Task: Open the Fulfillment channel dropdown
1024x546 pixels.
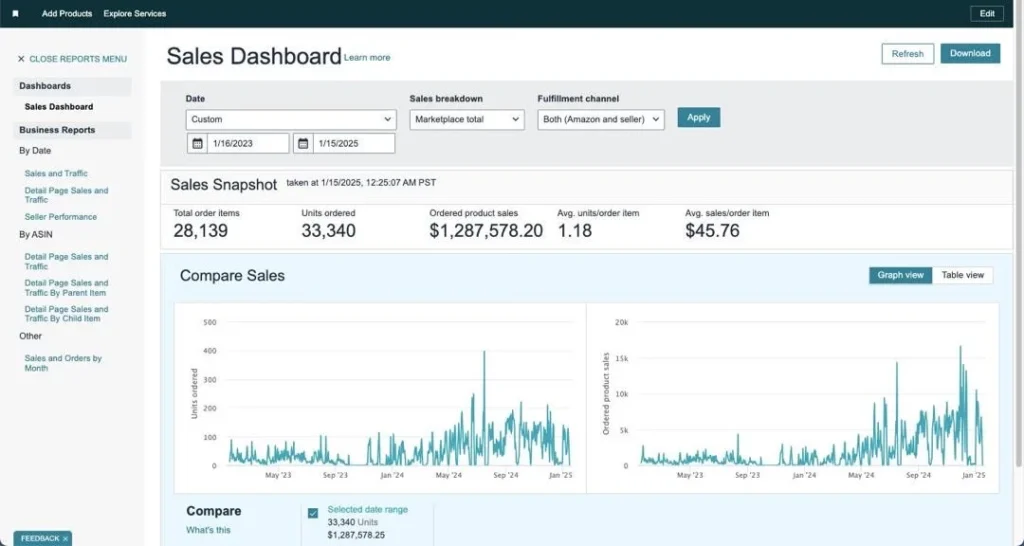Action: (x=600, y=119)
